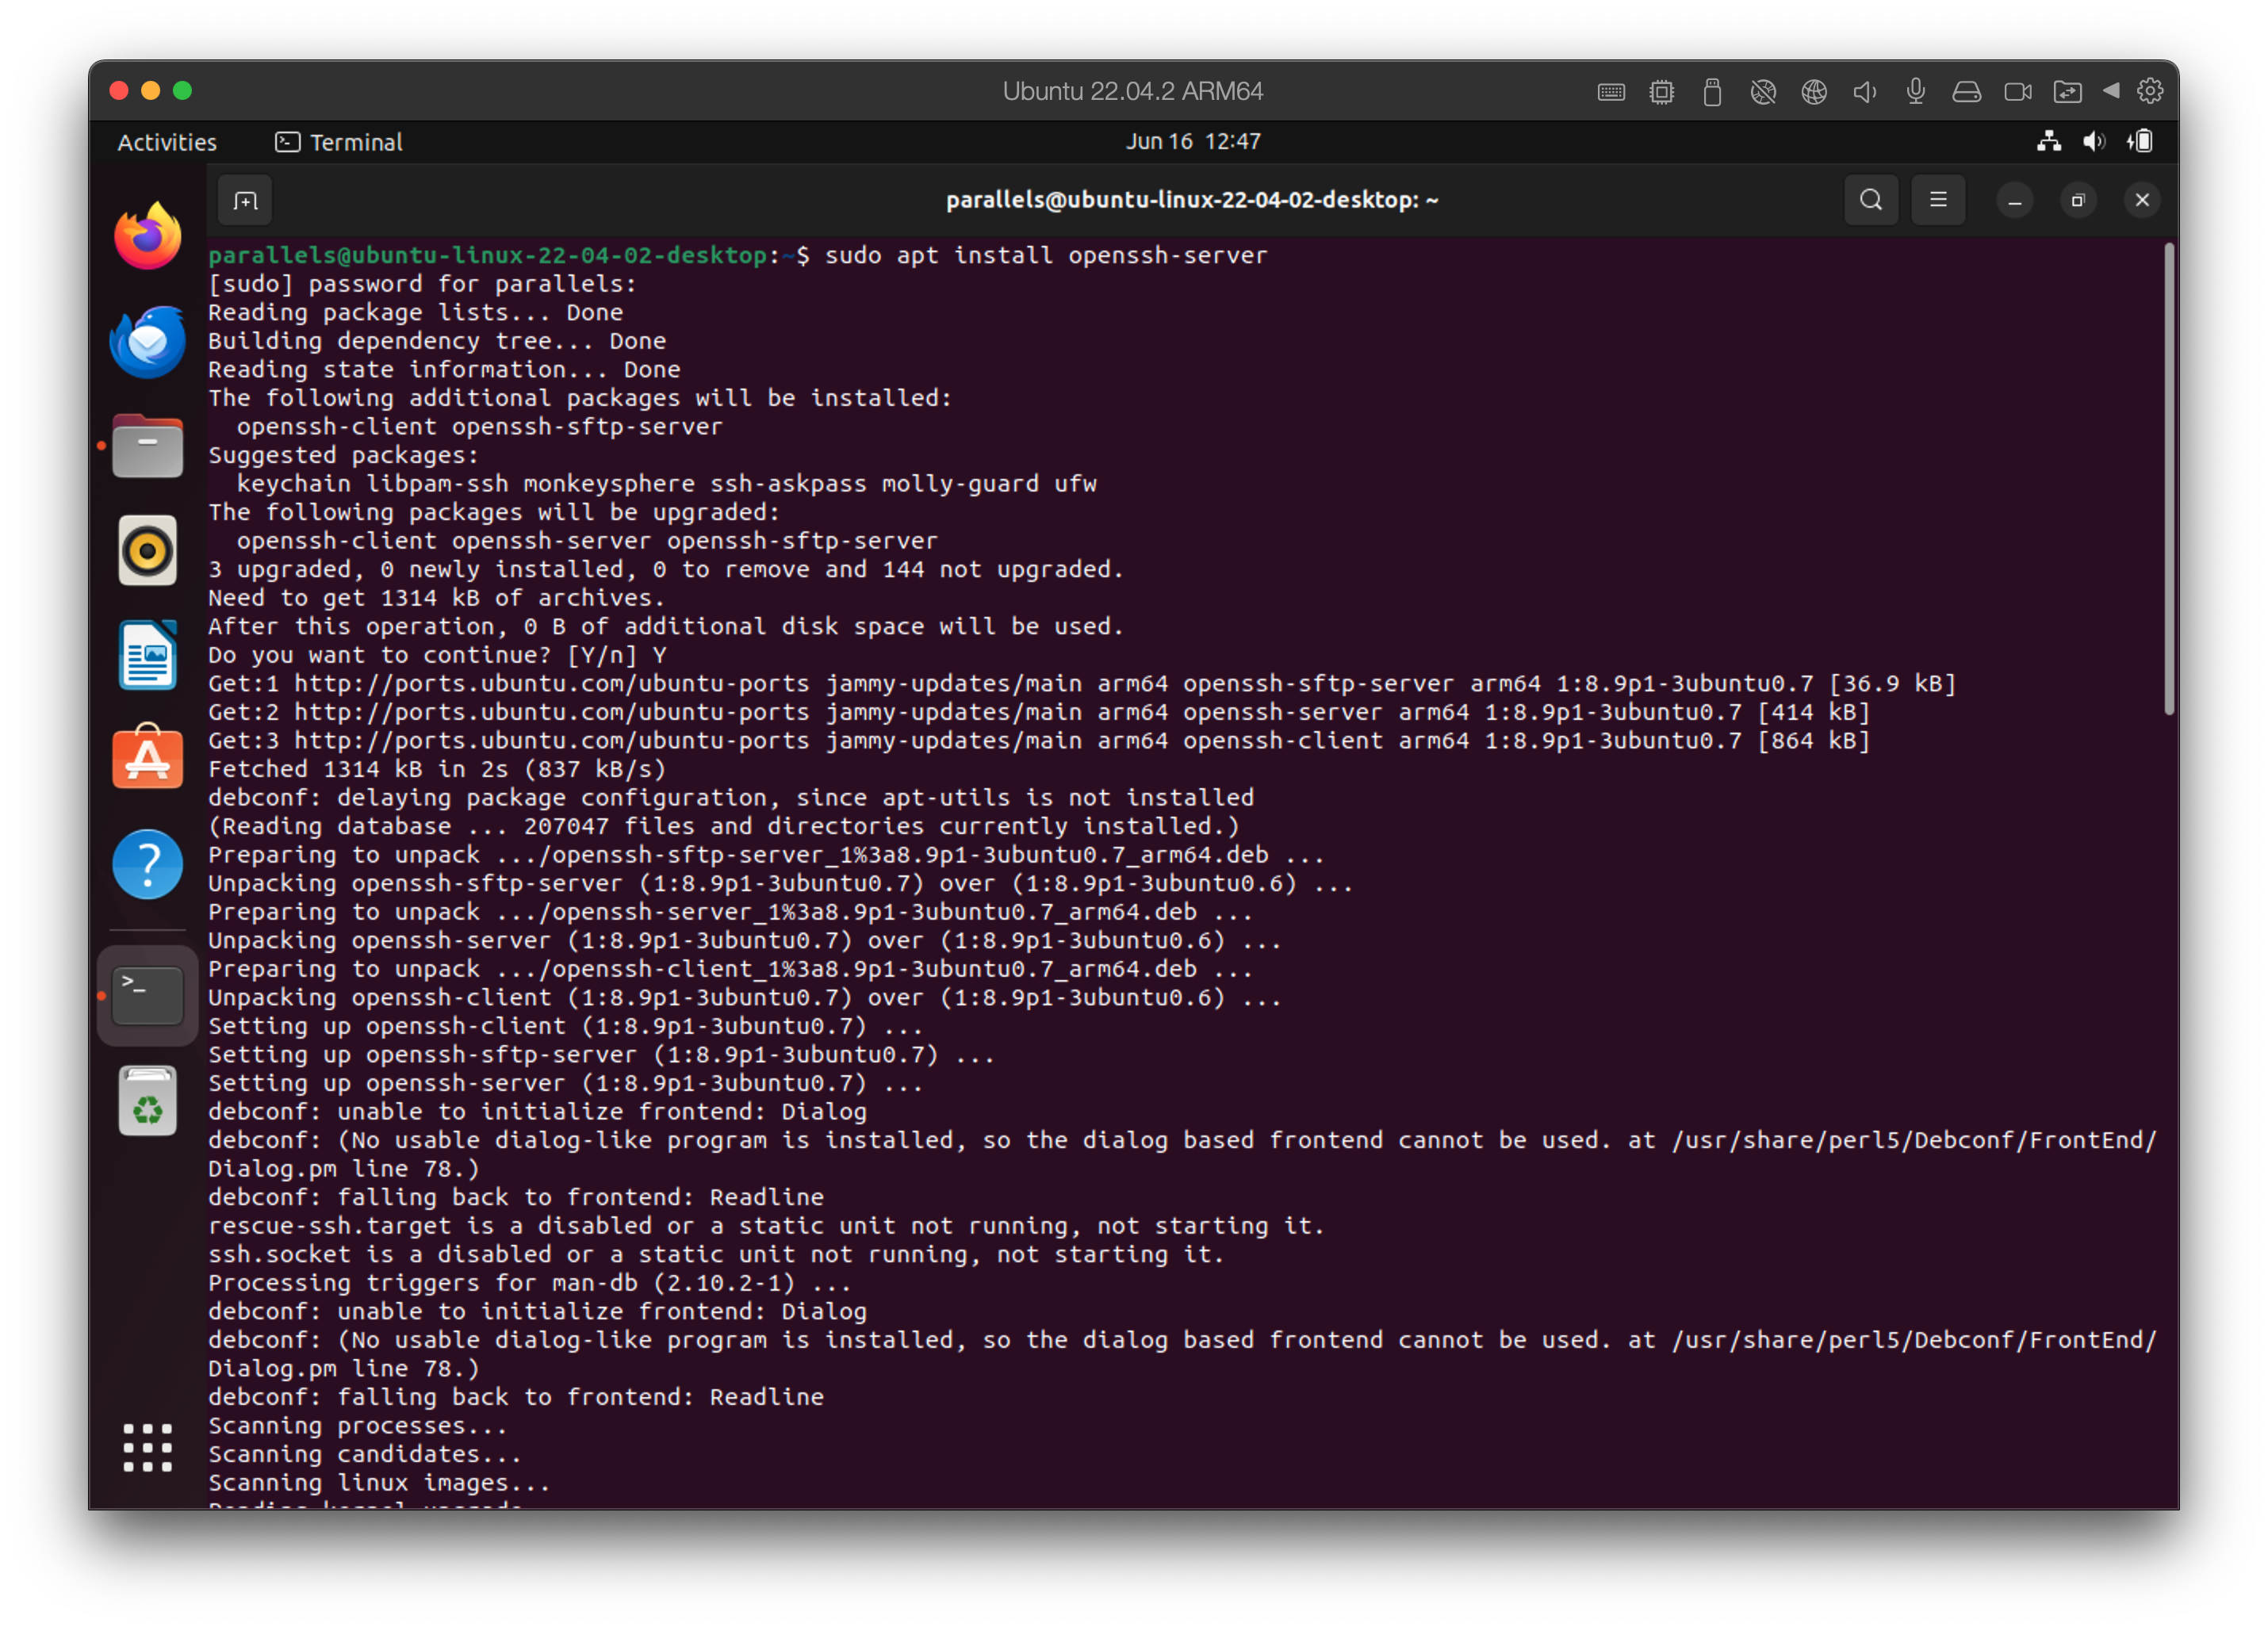Viewport: 2268px width, 1627px height.
Task: Click the 'Get:2' openssh-server download URL
Action: coord(552,712)
